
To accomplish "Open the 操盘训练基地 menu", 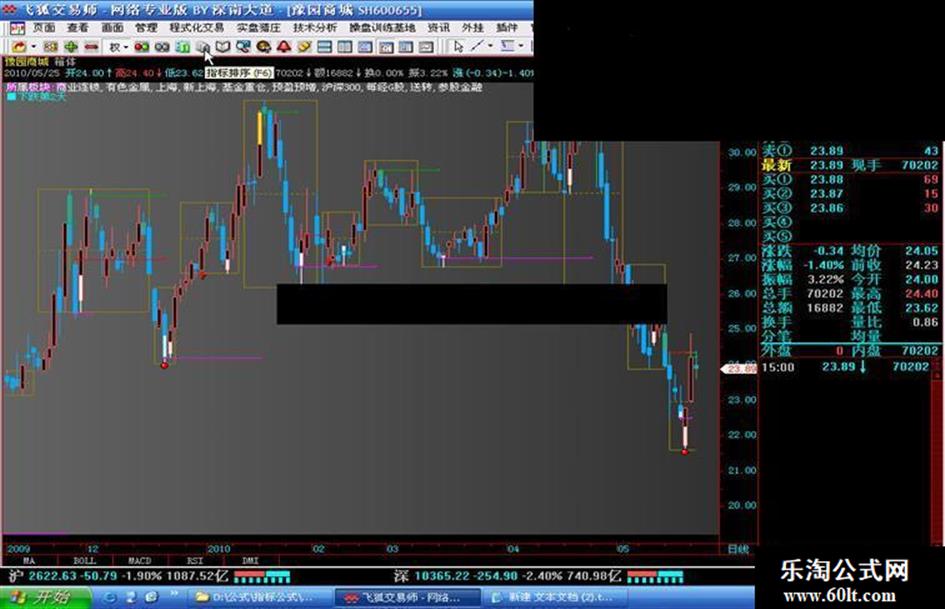I will coord(382,28).
